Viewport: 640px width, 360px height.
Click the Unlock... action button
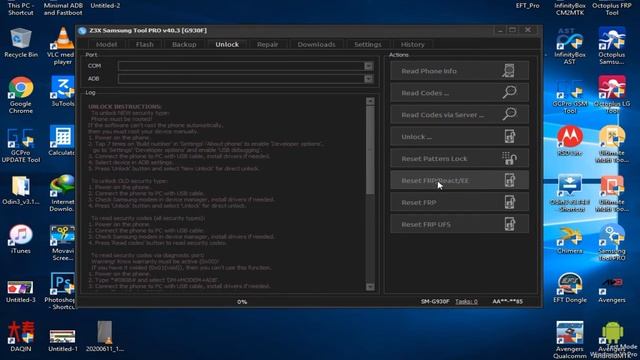click(460, 137)
